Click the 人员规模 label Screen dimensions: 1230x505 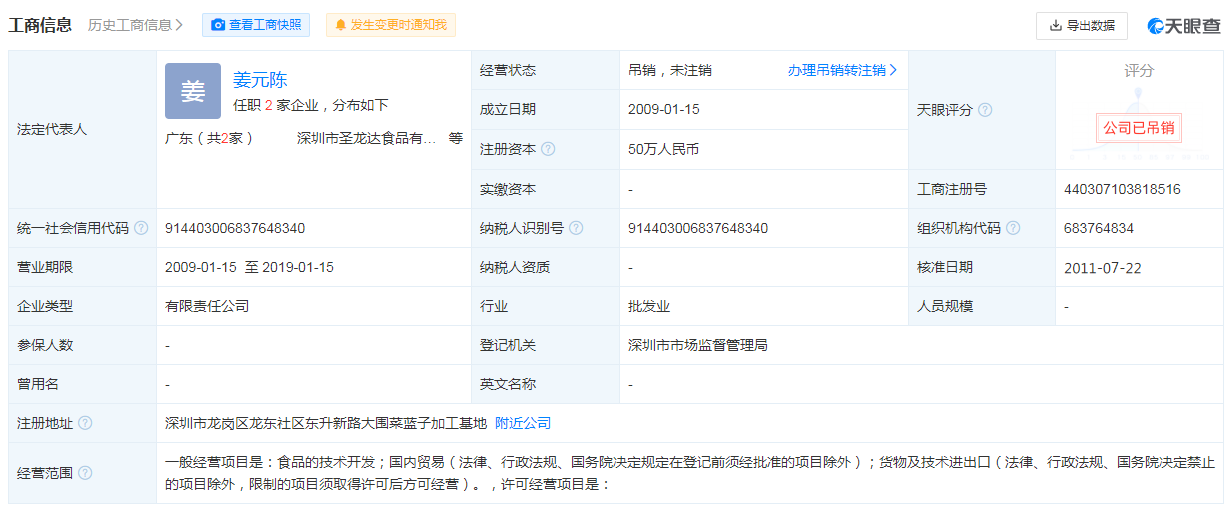pos(945,306)
